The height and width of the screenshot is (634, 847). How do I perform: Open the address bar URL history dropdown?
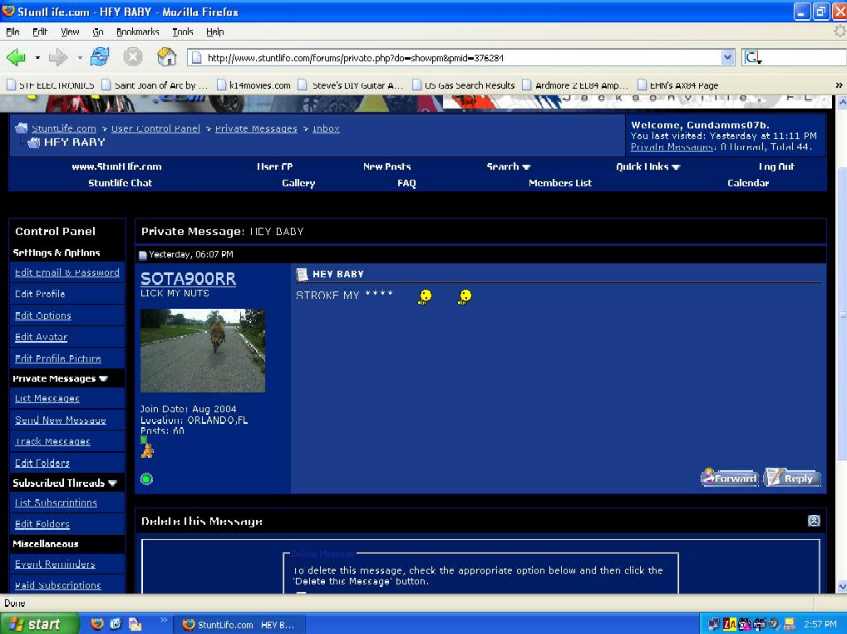[x=727, y=58]
